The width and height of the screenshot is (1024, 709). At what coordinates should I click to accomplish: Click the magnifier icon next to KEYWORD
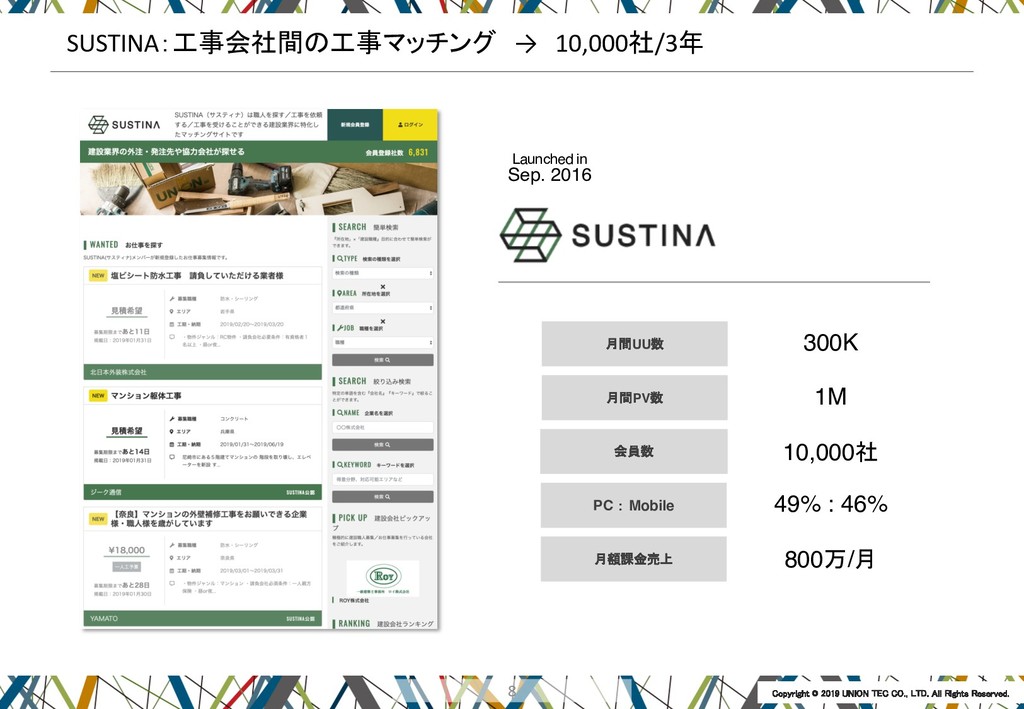click(340, 465)
